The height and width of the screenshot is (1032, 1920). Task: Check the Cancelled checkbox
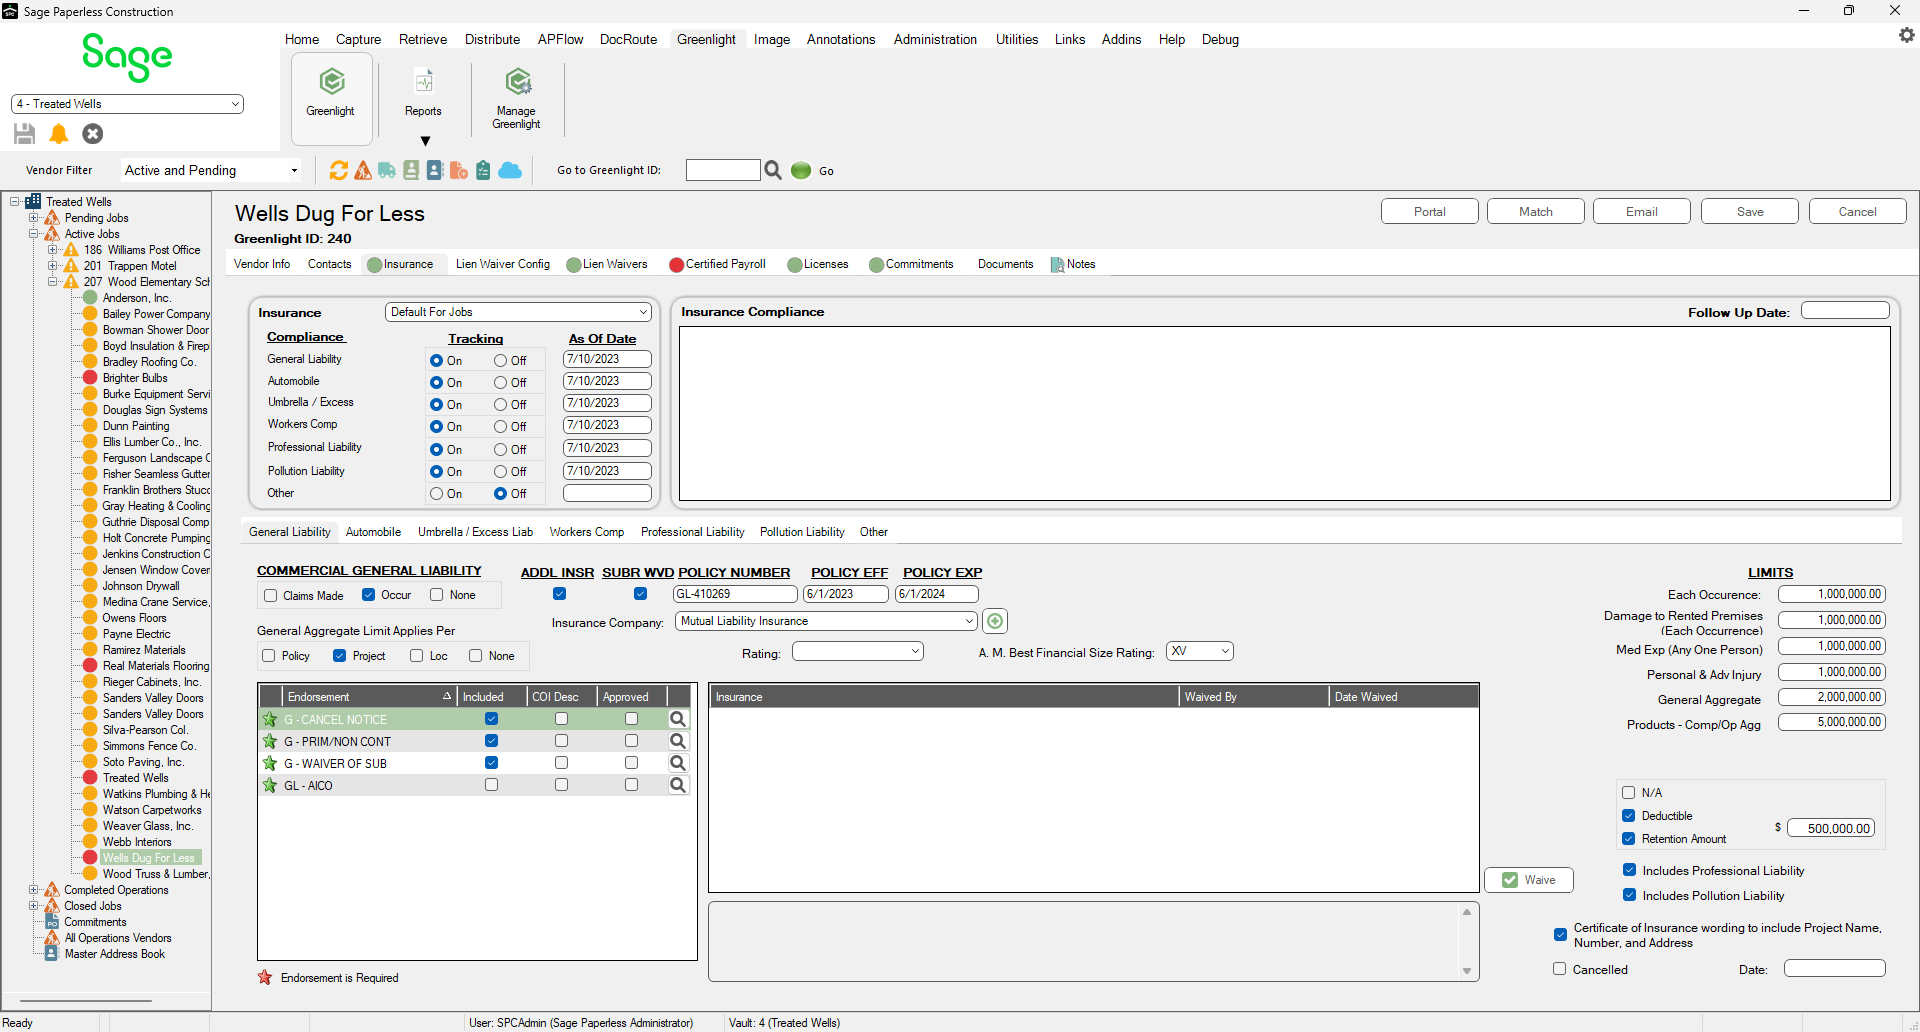point(1559,969)
